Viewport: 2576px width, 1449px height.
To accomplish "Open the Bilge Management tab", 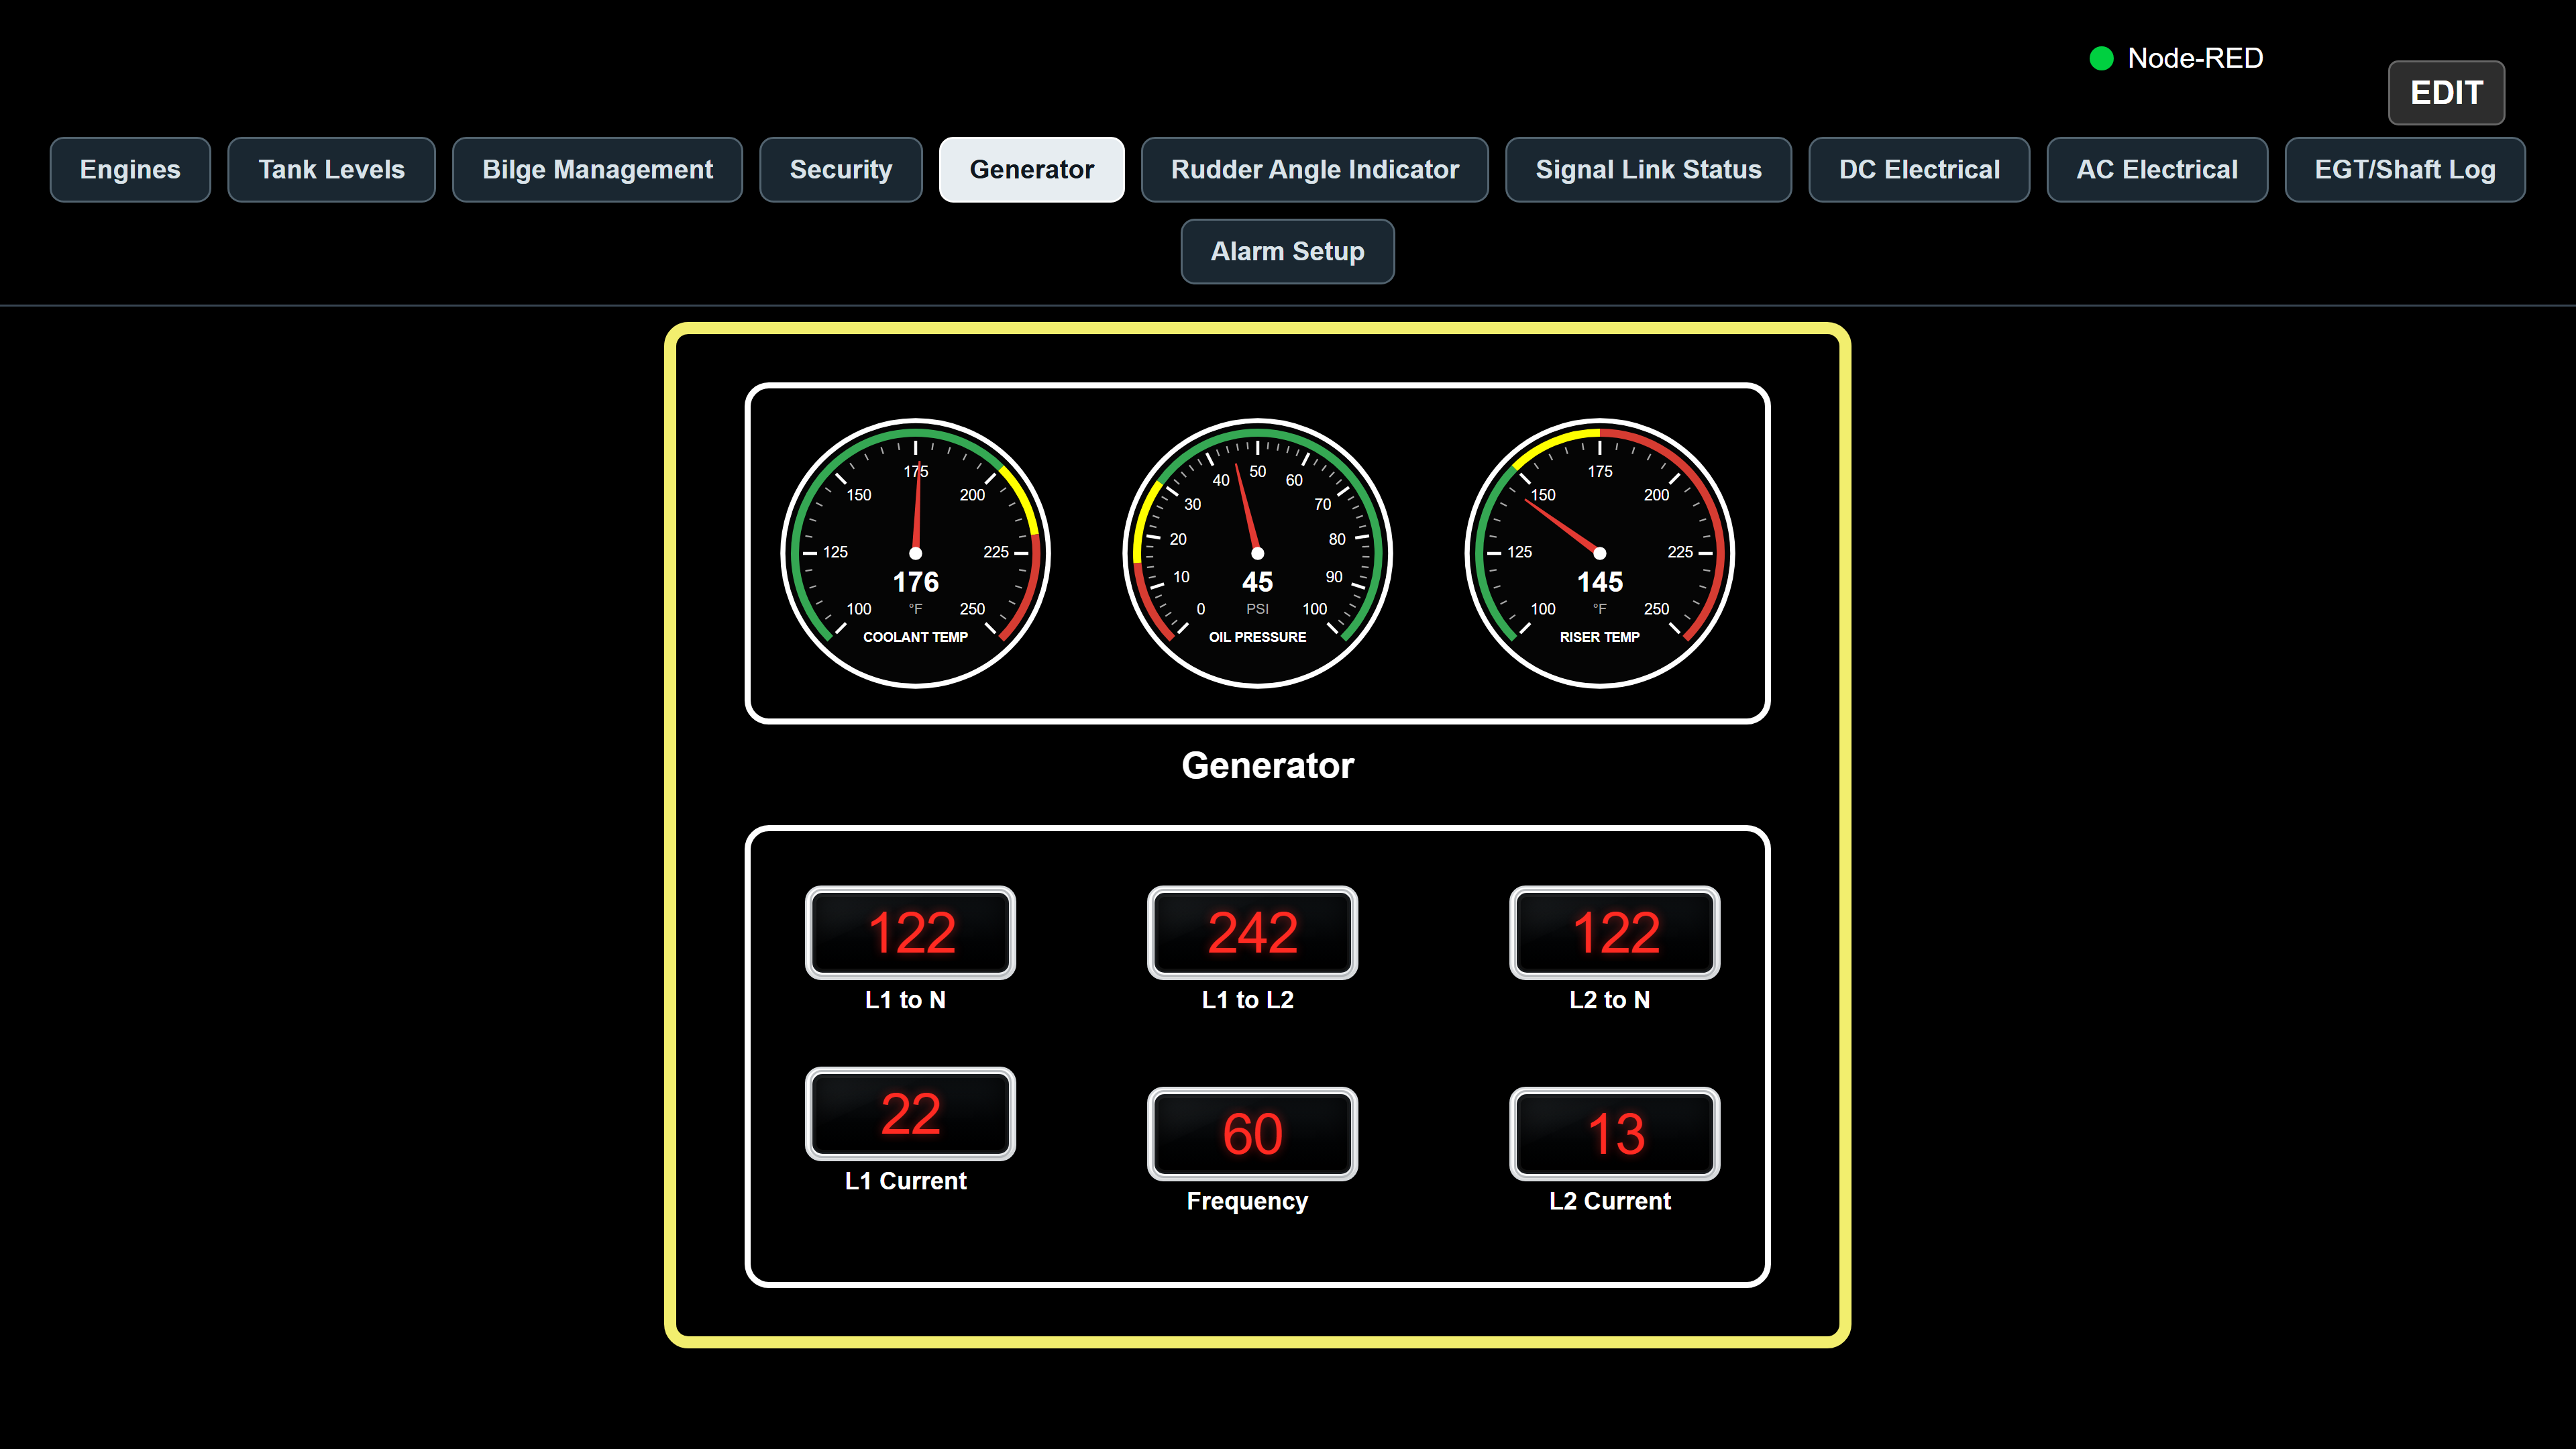I will 597,170.
